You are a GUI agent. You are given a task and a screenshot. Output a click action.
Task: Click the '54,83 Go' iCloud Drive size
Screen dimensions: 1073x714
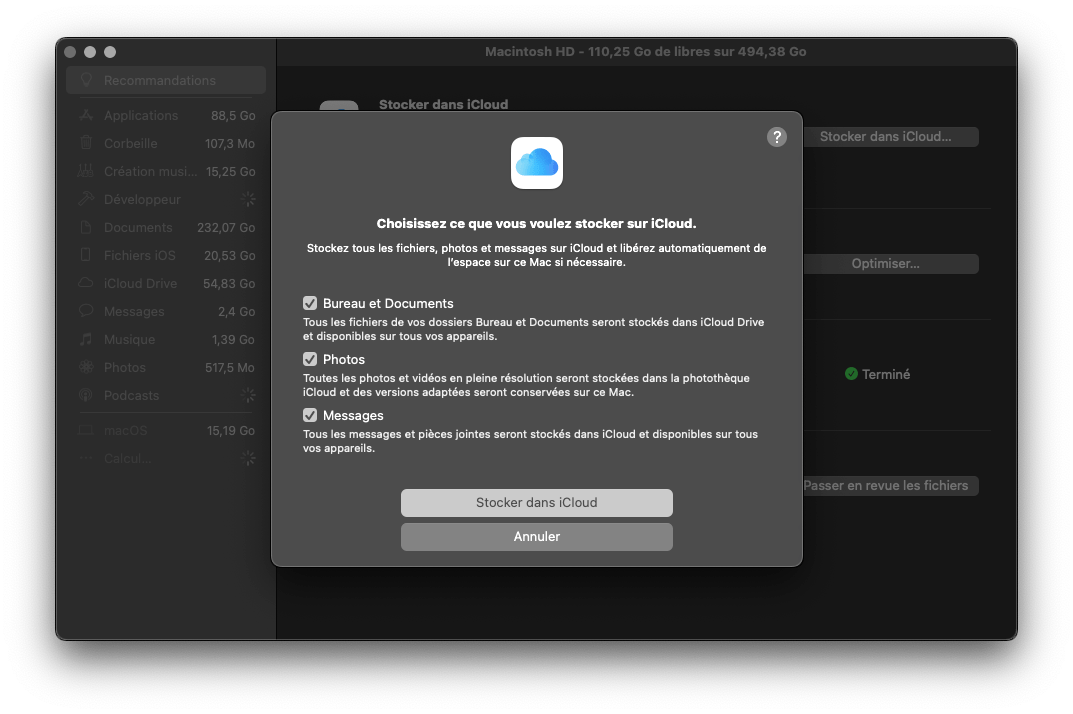pos(229,283)
